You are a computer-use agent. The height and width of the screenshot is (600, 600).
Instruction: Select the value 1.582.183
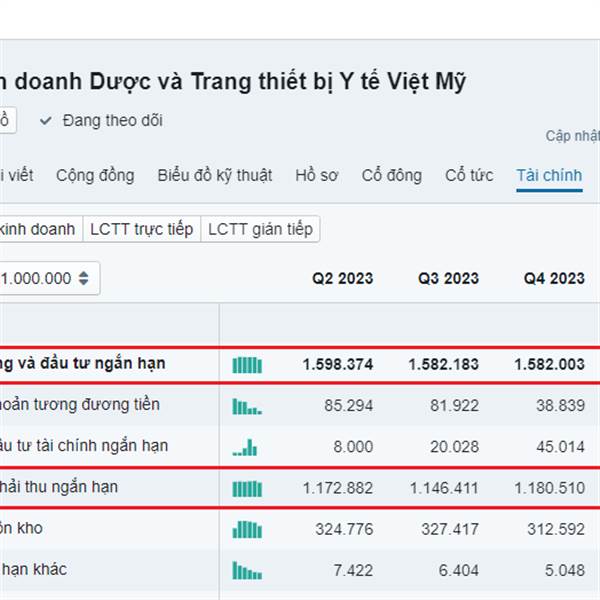[x=443, y=364]
